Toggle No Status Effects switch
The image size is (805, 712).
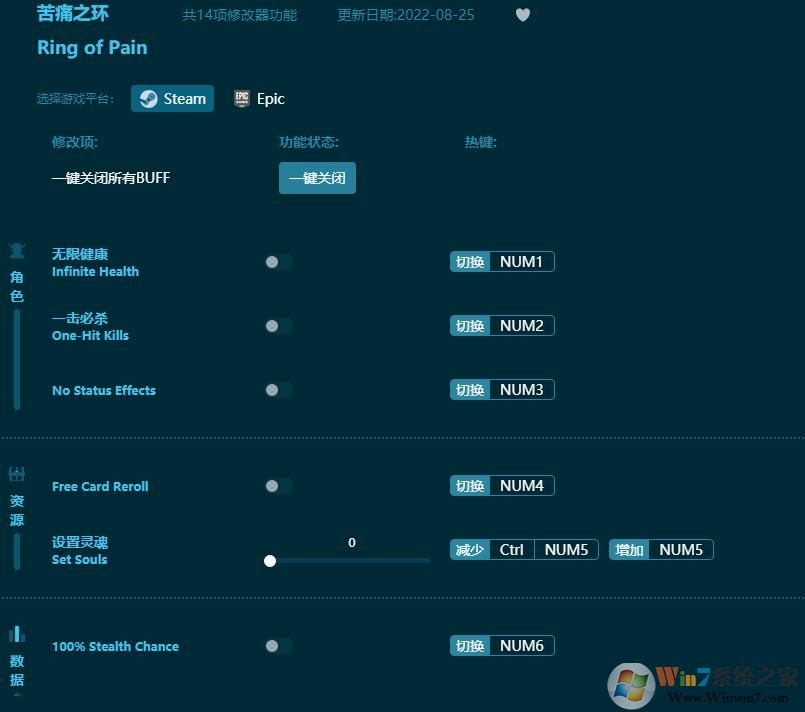click(279, 390)
